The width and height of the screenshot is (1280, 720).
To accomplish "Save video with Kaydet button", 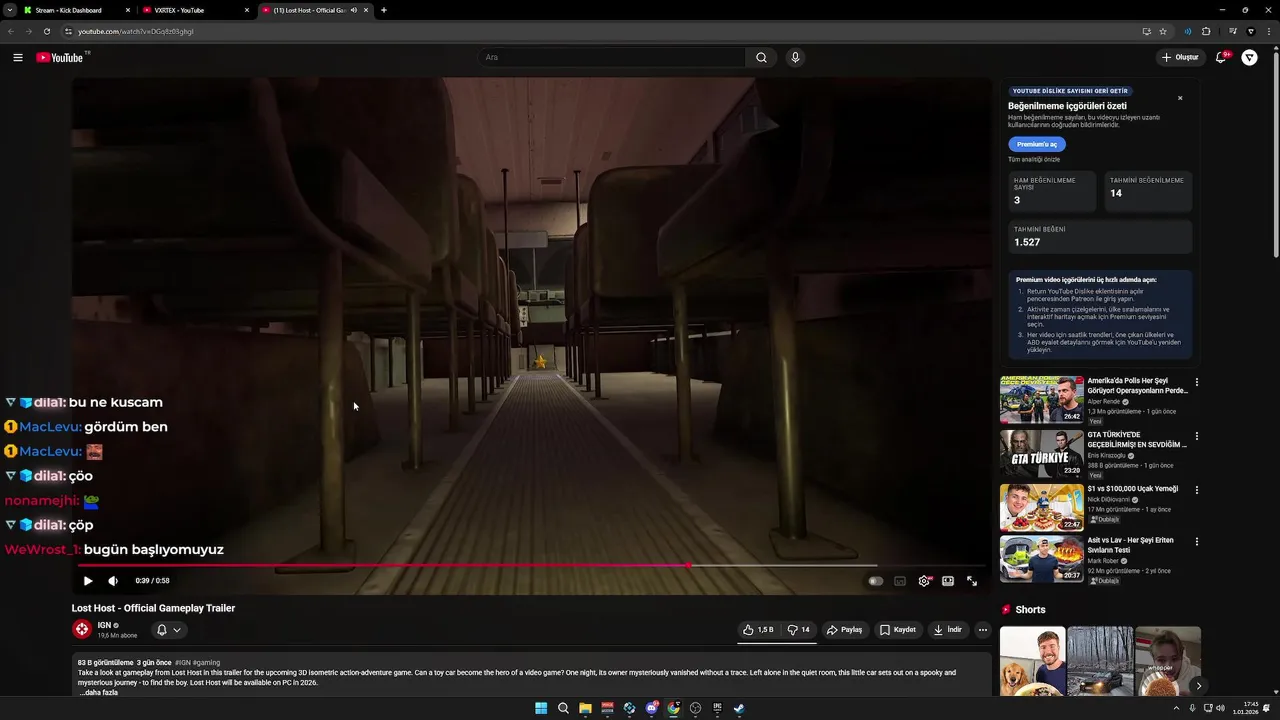I will click(x=898, y=630).
